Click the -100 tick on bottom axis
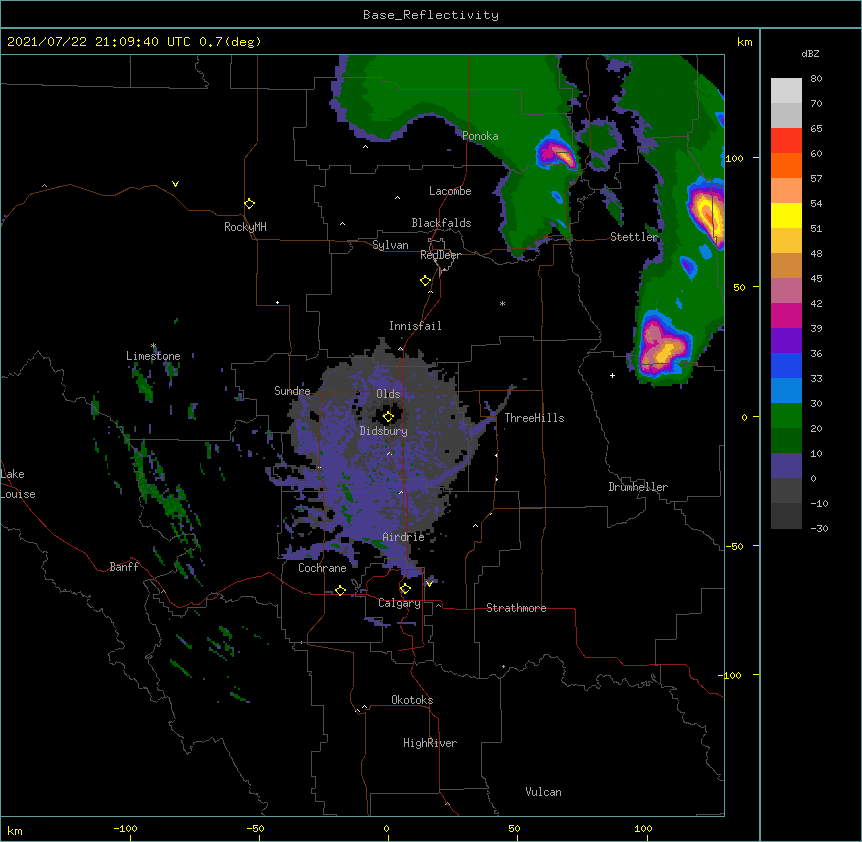862x842 pixels. click(x=125, y=828)
